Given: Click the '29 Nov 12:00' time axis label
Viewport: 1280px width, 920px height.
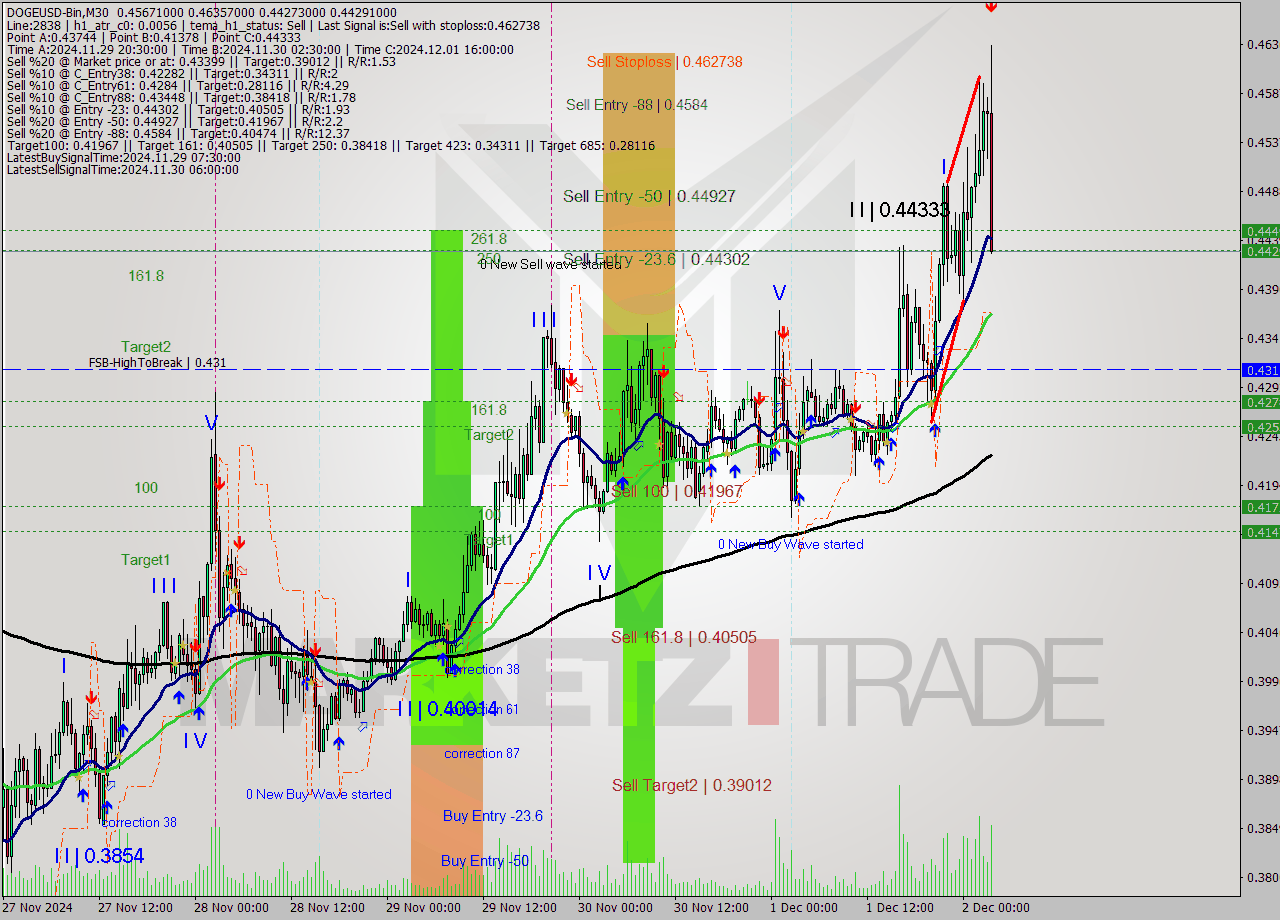Looking at the screenshot, I should click(x=518, y=908).
